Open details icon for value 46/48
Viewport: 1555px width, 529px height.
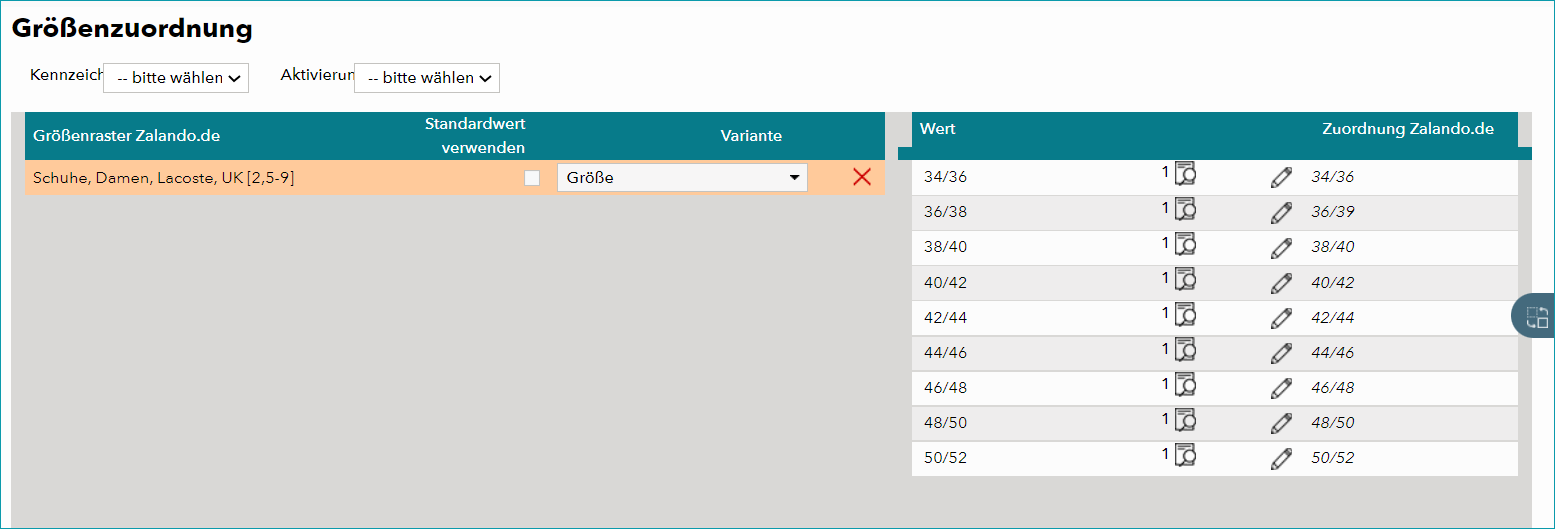1185,384
